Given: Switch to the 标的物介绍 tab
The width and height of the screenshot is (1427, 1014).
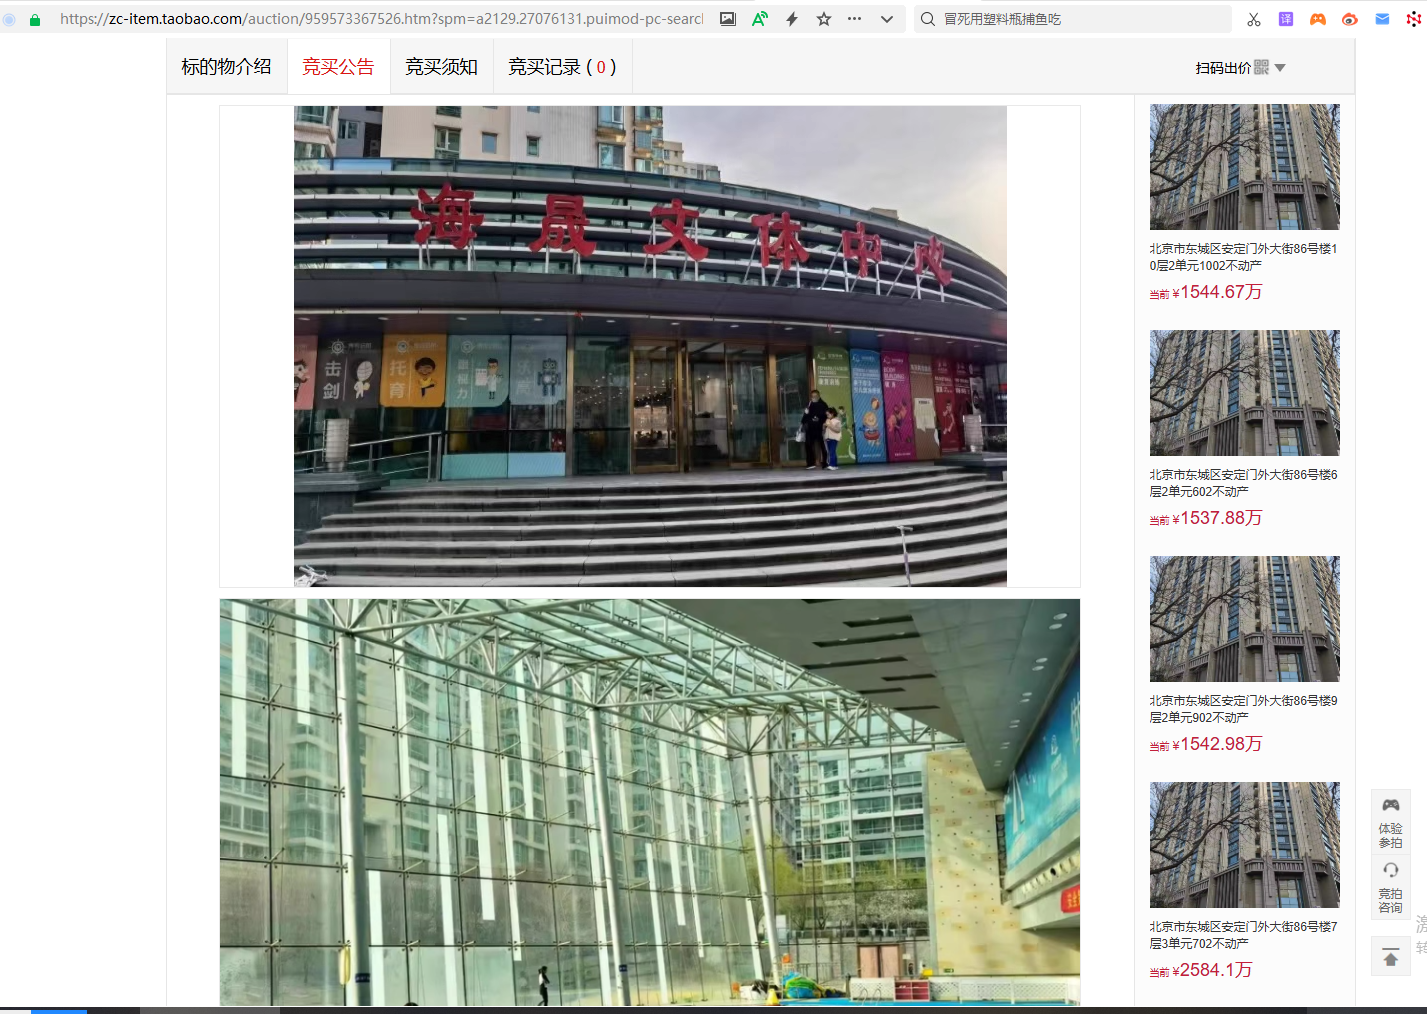Looking at the screenshot, I should 226,67.
